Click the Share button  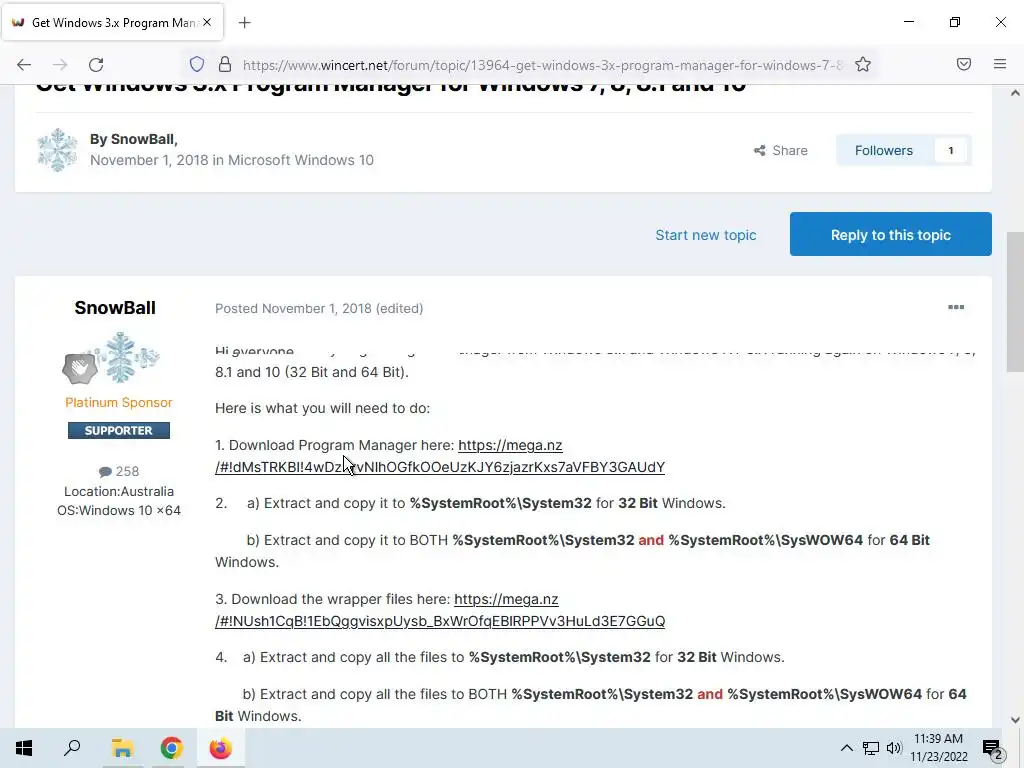tap(780, 150)
